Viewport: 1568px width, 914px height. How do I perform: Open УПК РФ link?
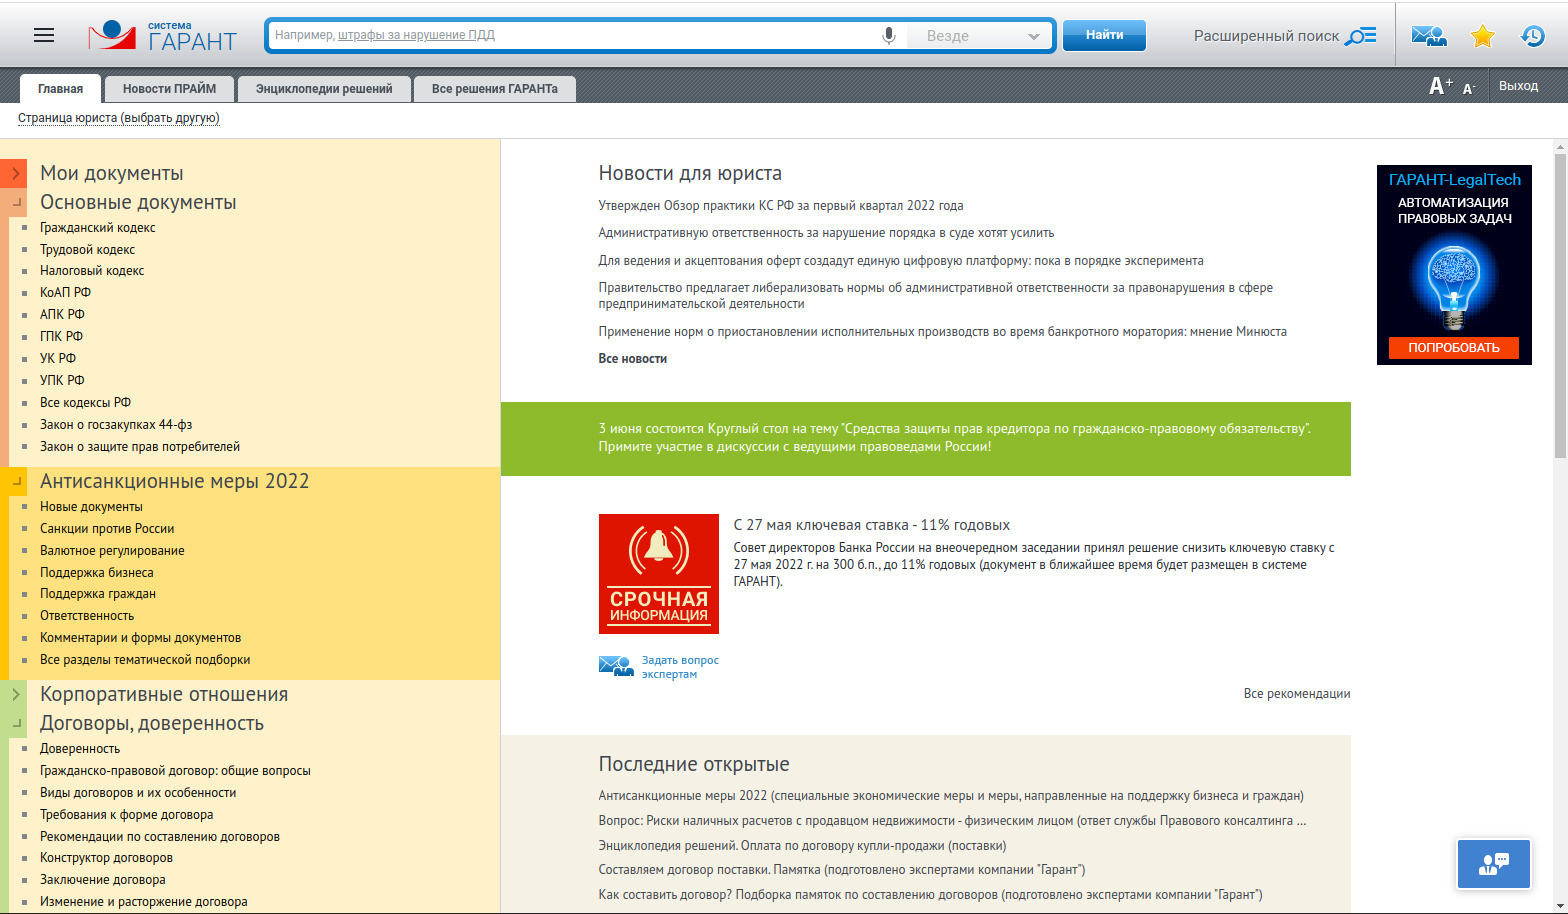click(62, 381)
